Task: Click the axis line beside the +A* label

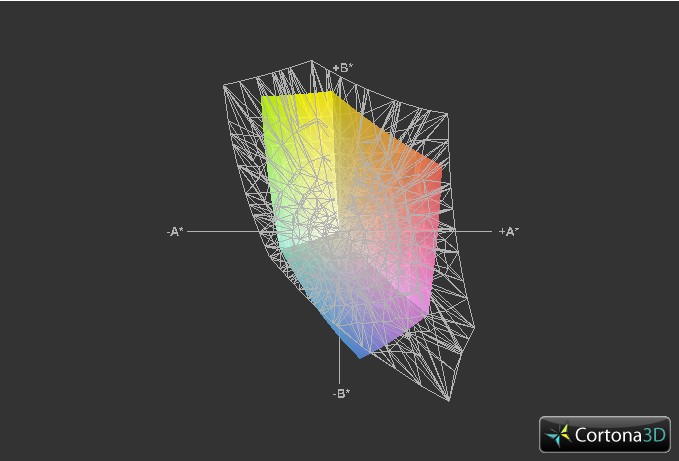Action: tap(472, 232)
